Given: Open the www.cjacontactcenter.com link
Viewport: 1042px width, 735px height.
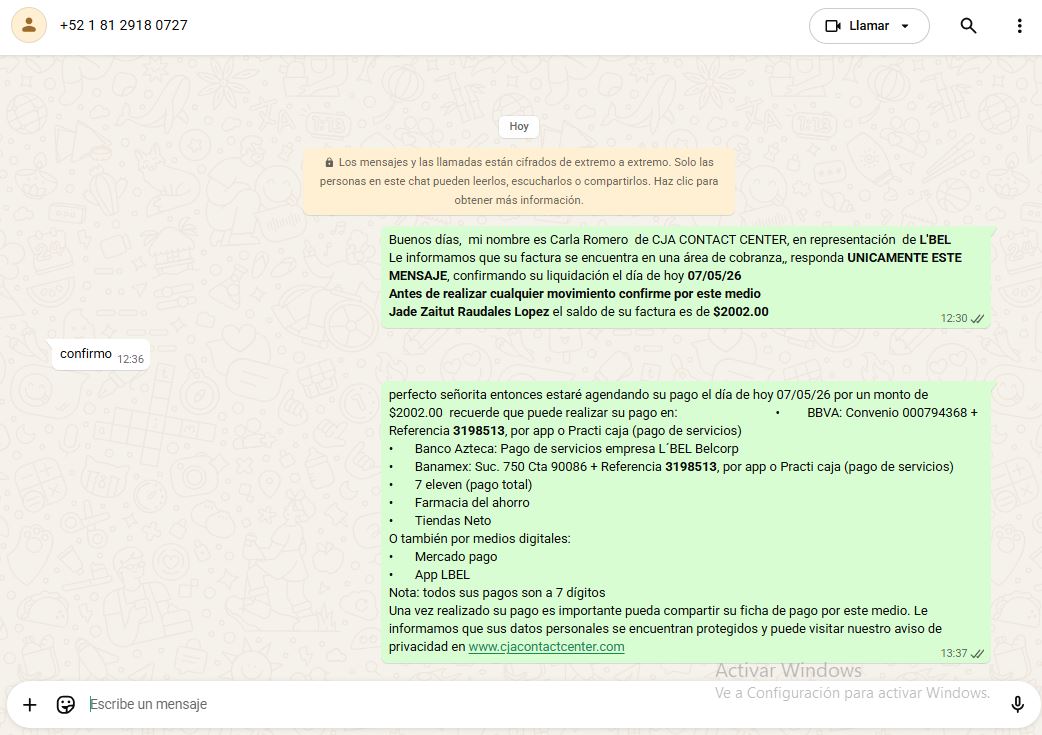Looking at the screenshot, I should tap(546, 647).
